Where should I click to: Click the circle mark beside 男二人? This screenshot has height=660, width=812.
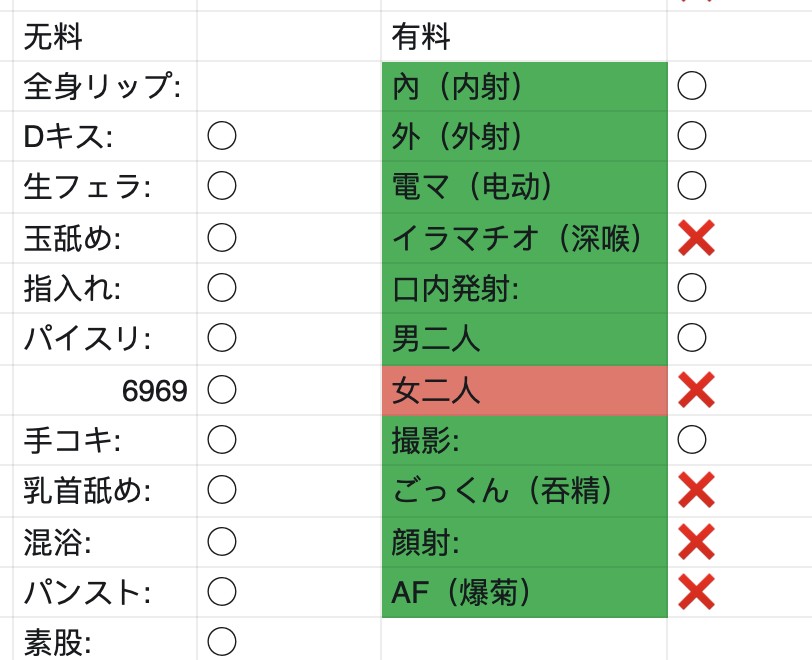click(692, 338)
